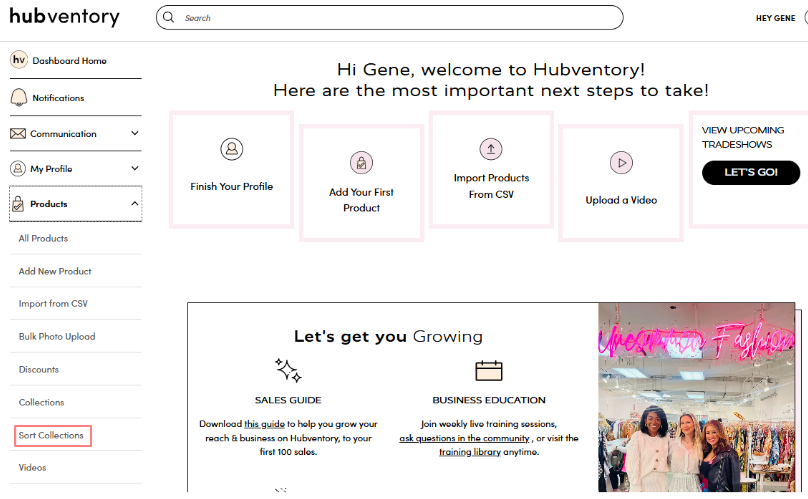The image size is (808, 499).
Task: Click the BUSINESS EDUCATION heading
Action: (x=489, y=400)
